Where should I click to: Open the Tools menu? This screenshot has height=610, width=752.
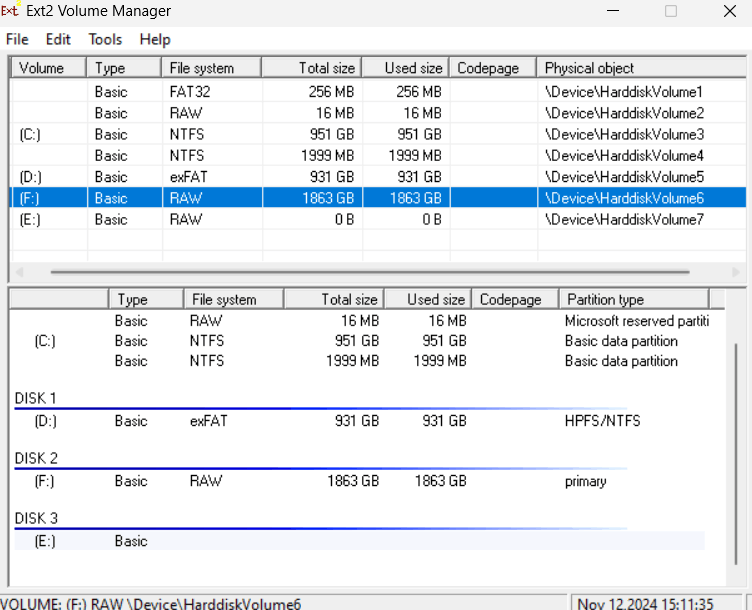pos(105,39)
